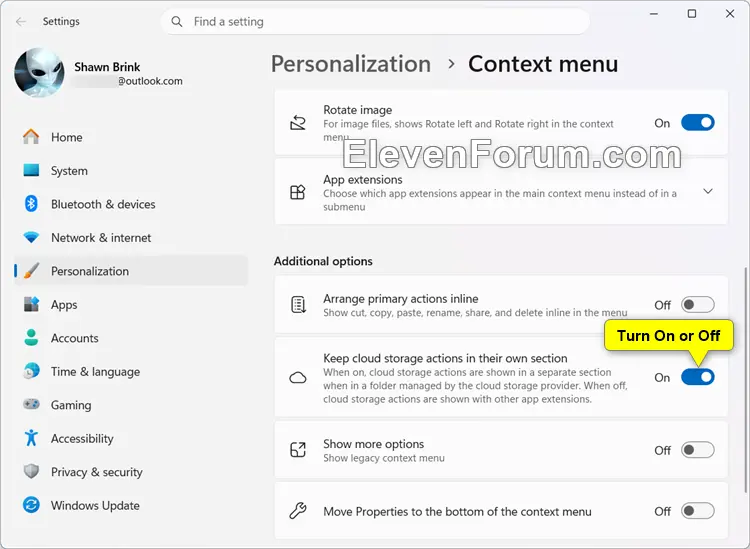750x549 pixels.
Task: Click the Privacy shield icon
Action: [31, 472]
